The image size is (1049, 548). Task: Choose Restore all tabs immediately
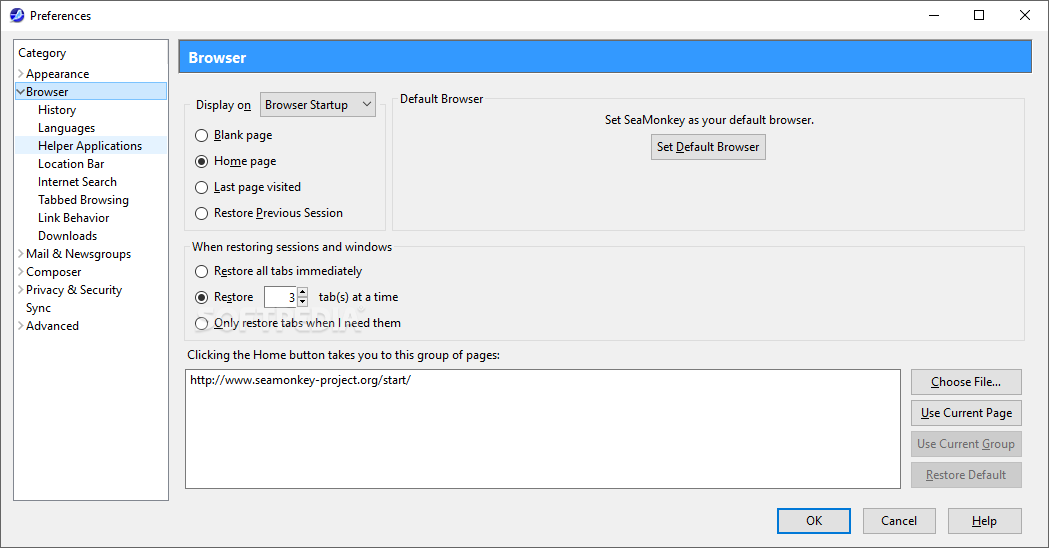(x=201, y=272)
